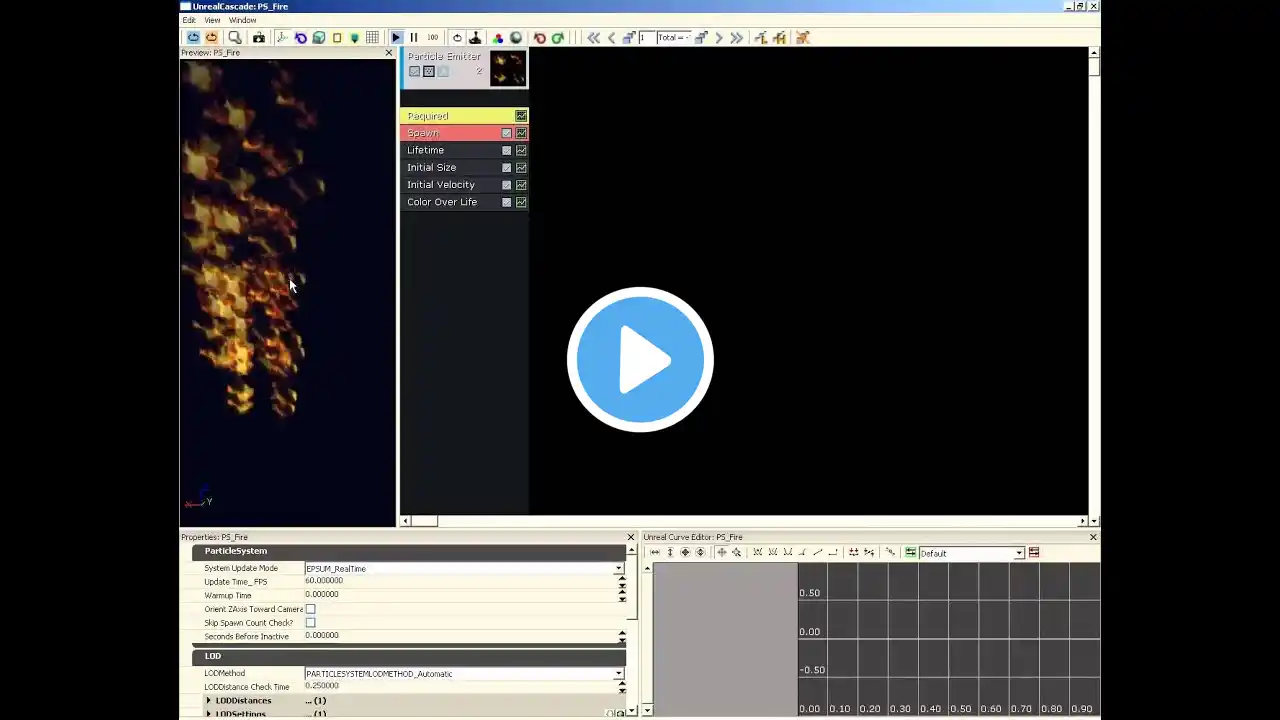
Task: Toggle the Initial Velocity module enable checkbox
Action: pos(507,185)
